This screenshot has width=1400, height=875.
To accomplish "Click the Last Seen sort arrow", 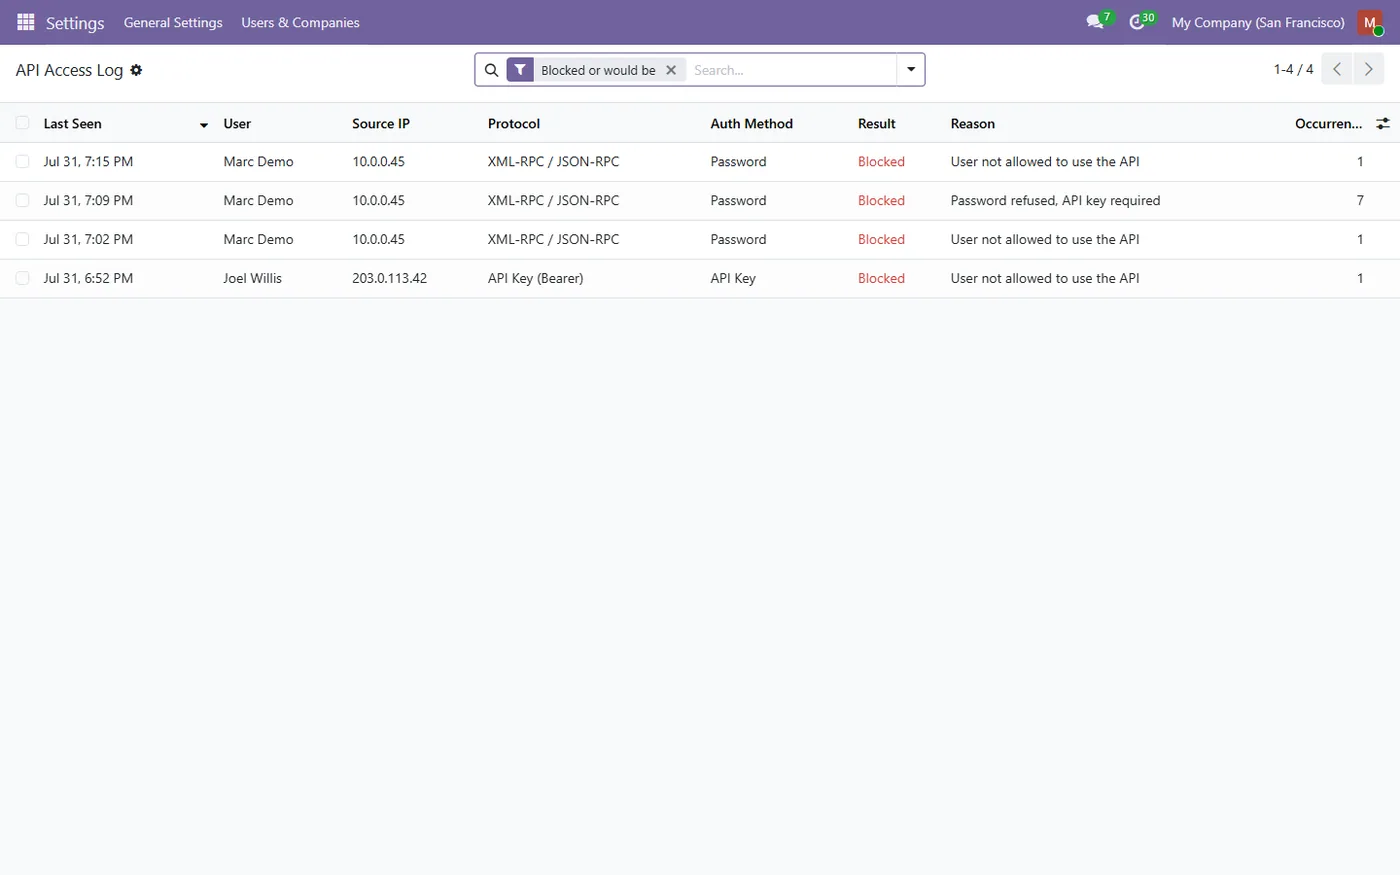I will pos(204,125).
